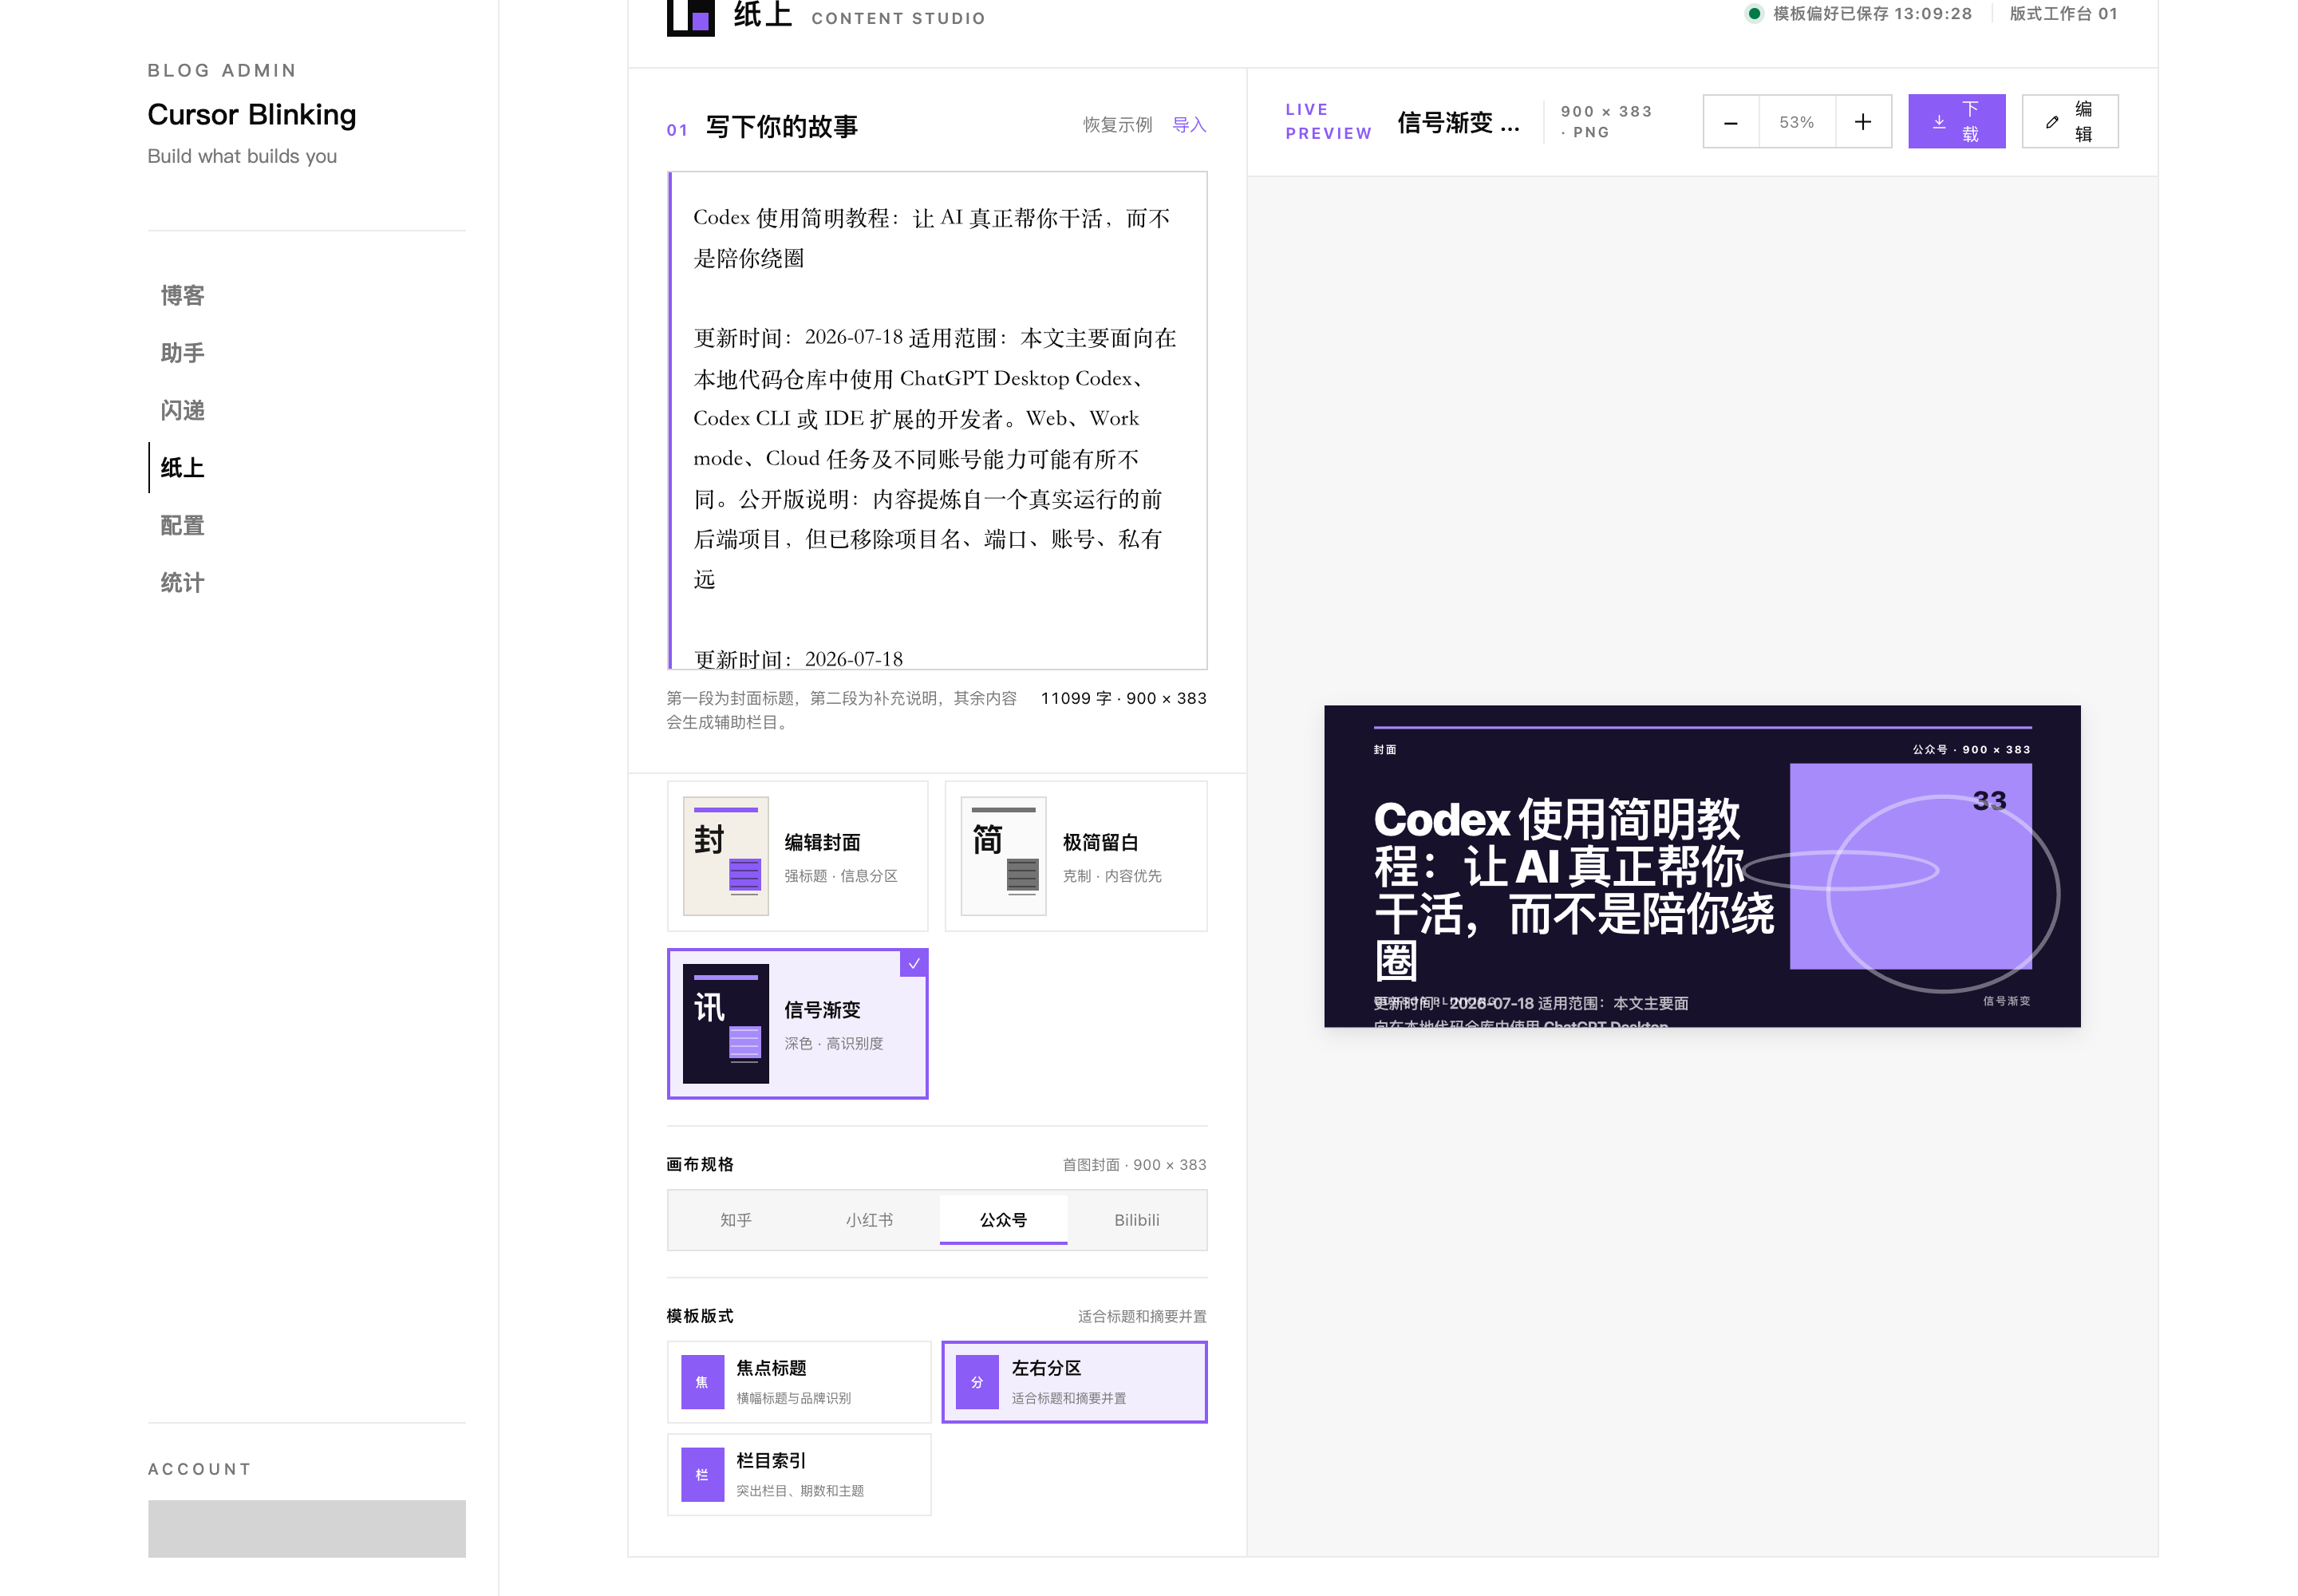
Task: Click the 导入 import link
Action: point(1189,125)
